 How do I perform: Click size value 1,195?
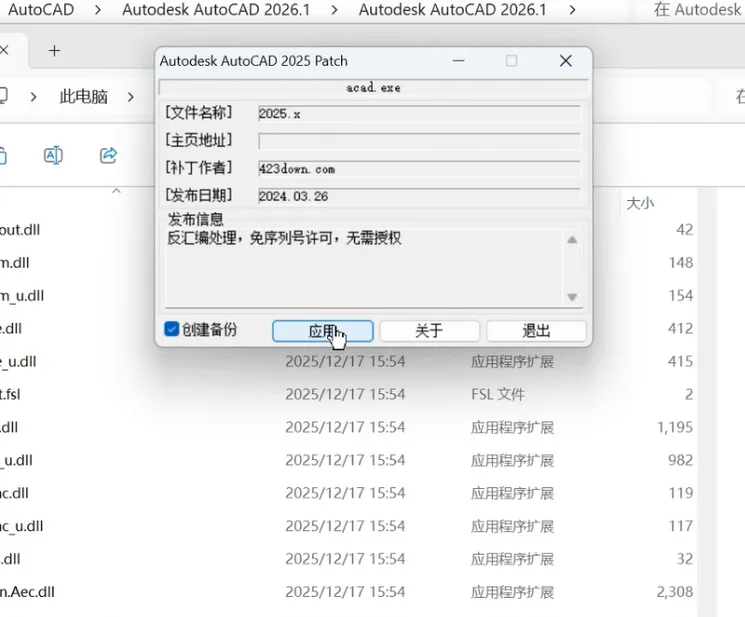pyautogui.click(x=675, y=427)
